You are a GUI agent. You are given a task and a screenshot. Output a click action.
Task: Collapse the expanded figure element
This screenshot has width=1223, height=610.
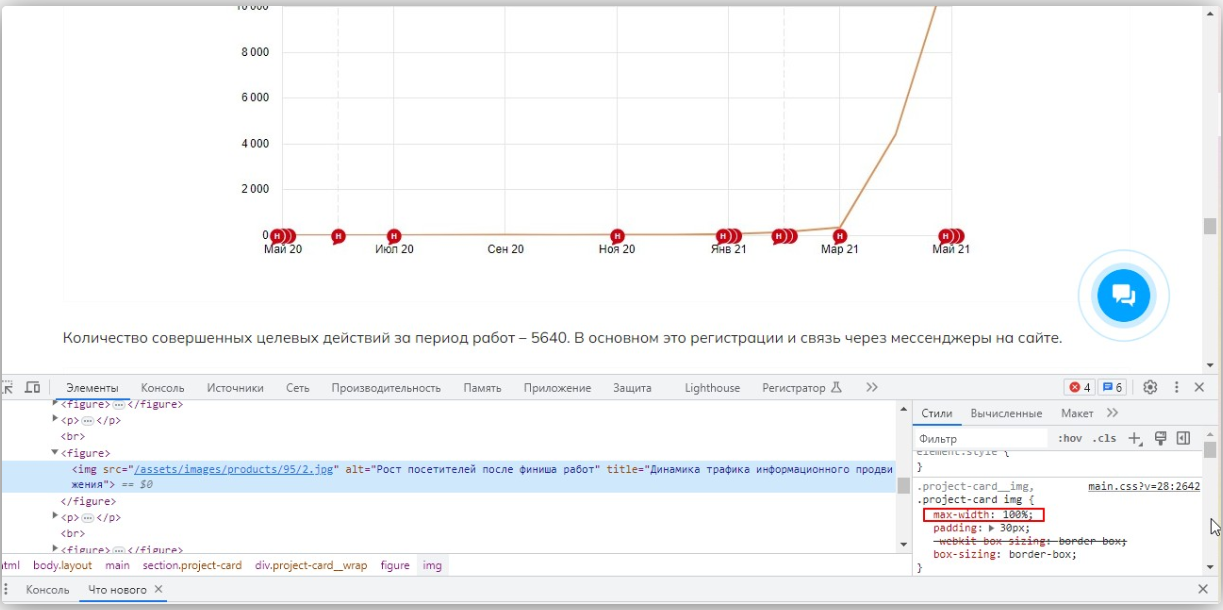[56, 453]
